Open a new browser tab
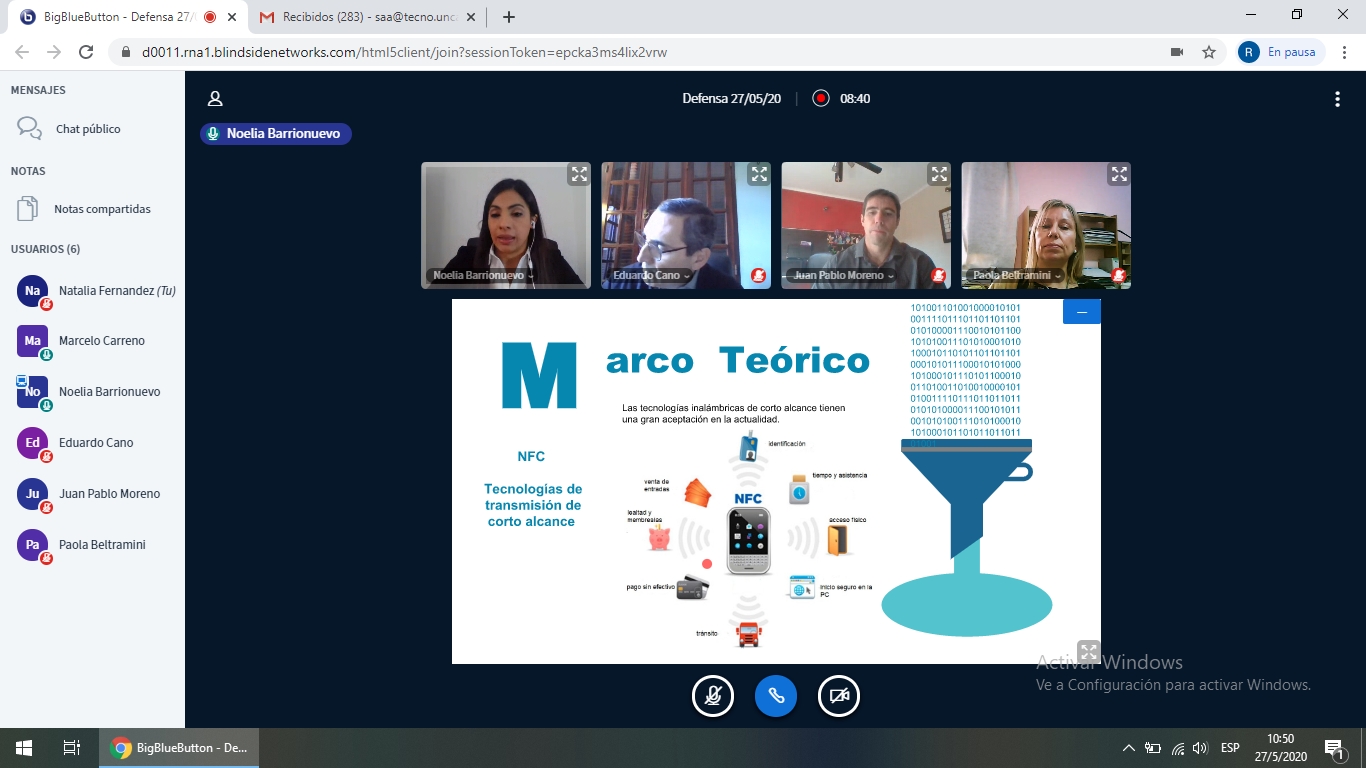The height and width of the screenshot is (768, 1366). [509, 17]
